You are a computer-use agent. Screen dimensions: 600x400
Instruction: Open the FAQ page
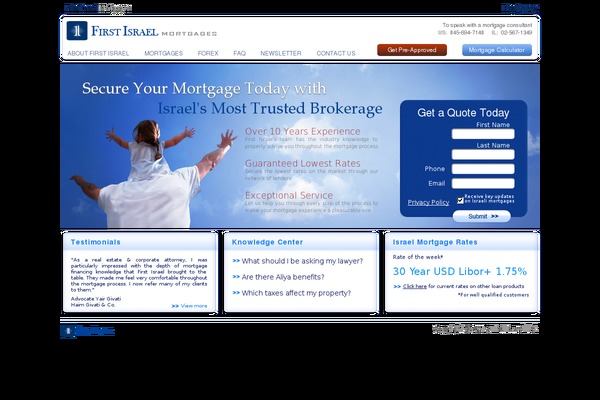pos(239,53)
